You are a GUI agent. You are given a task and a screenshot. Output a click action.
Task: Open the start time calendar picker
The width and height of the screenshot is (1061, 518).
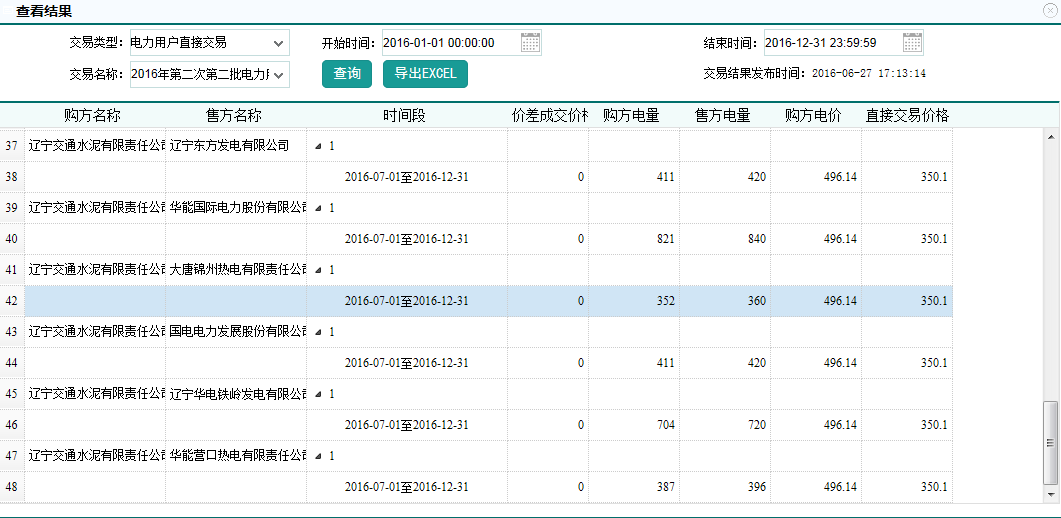click(530, 43)
